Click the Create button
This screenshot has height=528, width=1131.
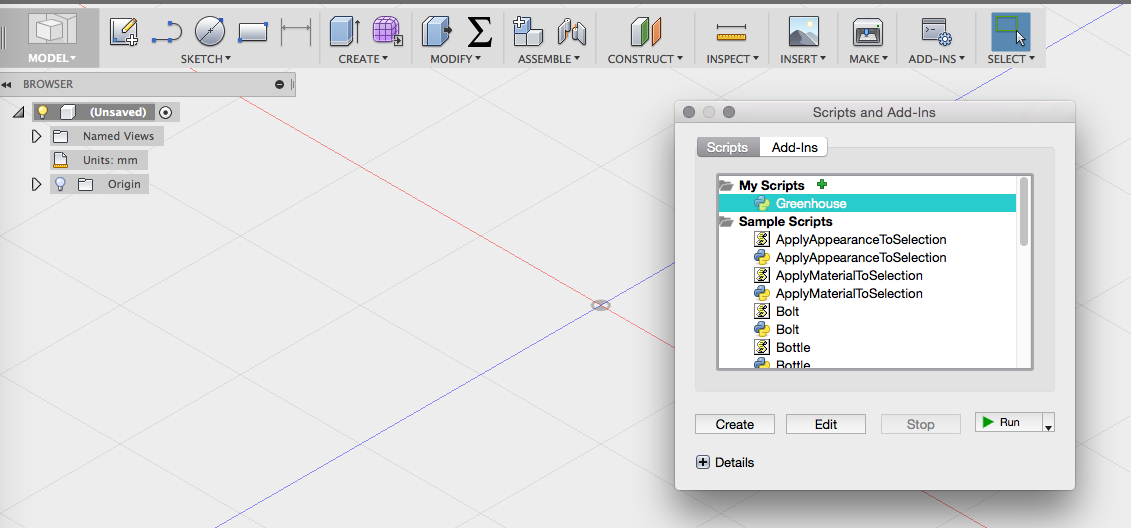[734, 424]
